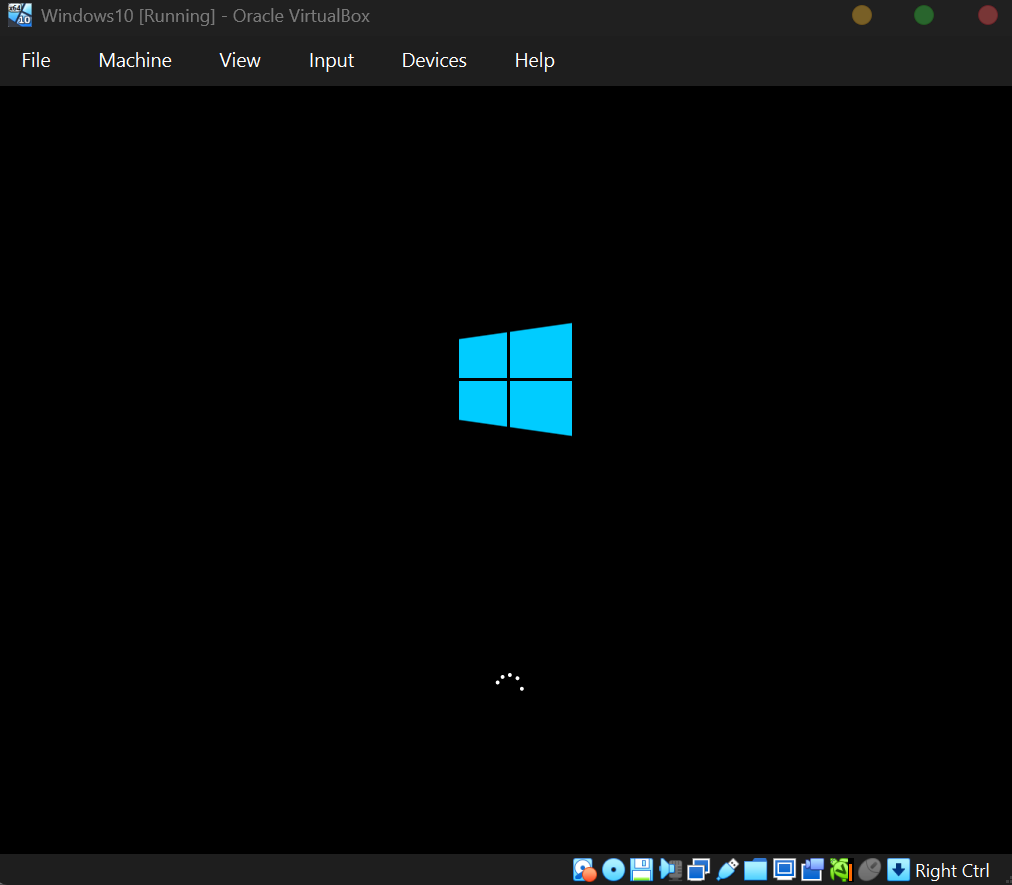Open the View menu

(239, 60)
